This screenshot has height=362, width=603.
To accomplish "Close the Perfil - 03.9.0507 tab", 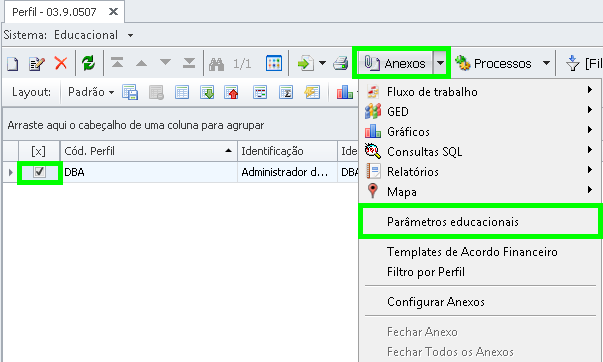I will coord(113,12).
